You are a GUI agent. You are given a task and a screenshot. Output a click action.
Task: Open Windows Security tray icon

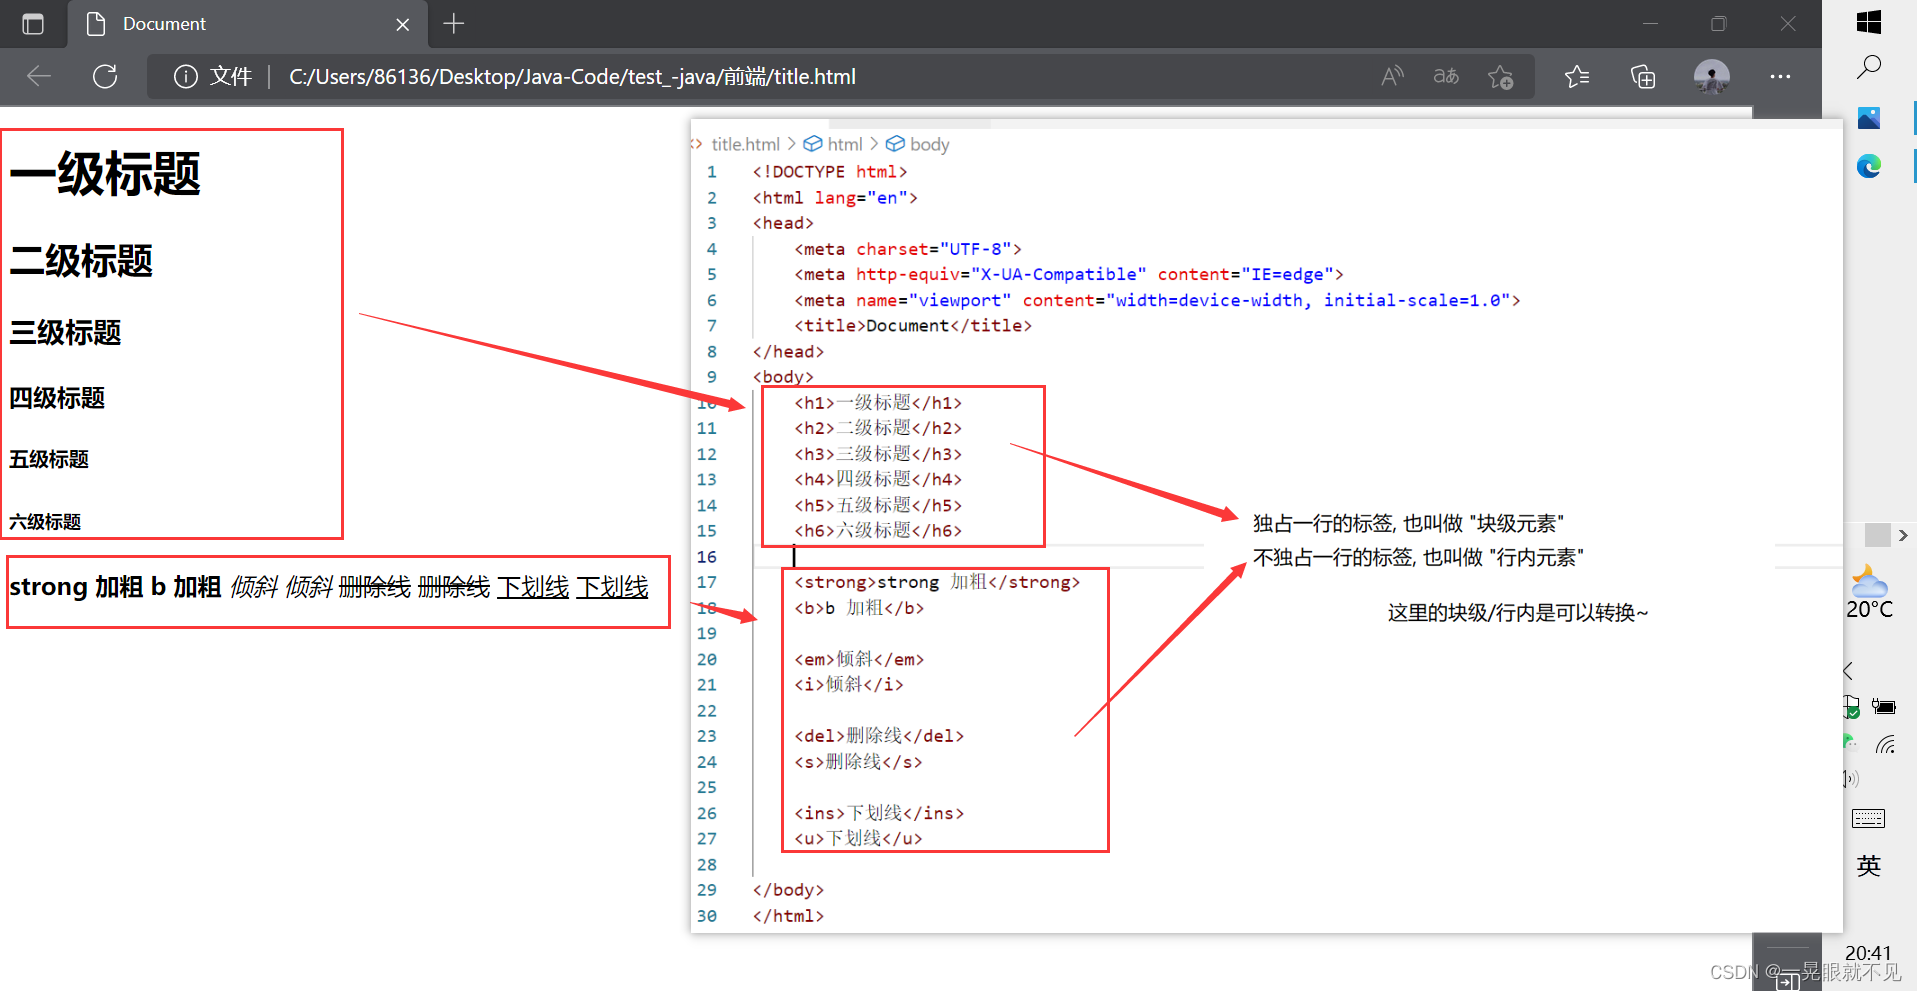[x=1851, y=708]
